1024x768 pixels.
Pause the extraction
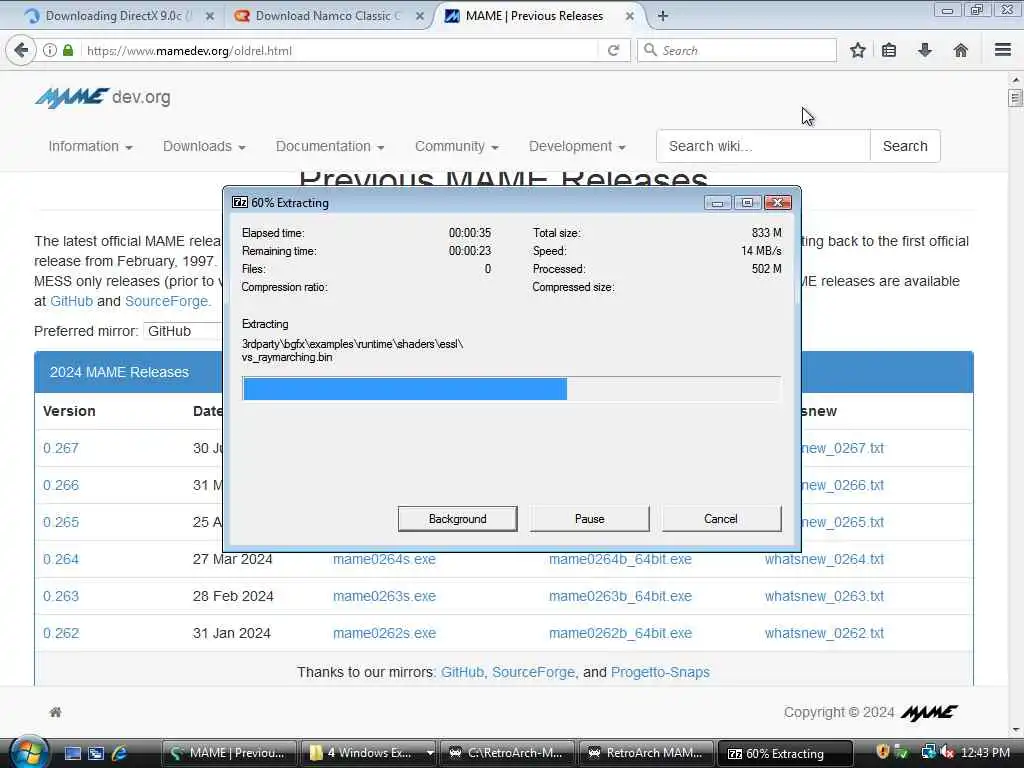tap(590, 519)
